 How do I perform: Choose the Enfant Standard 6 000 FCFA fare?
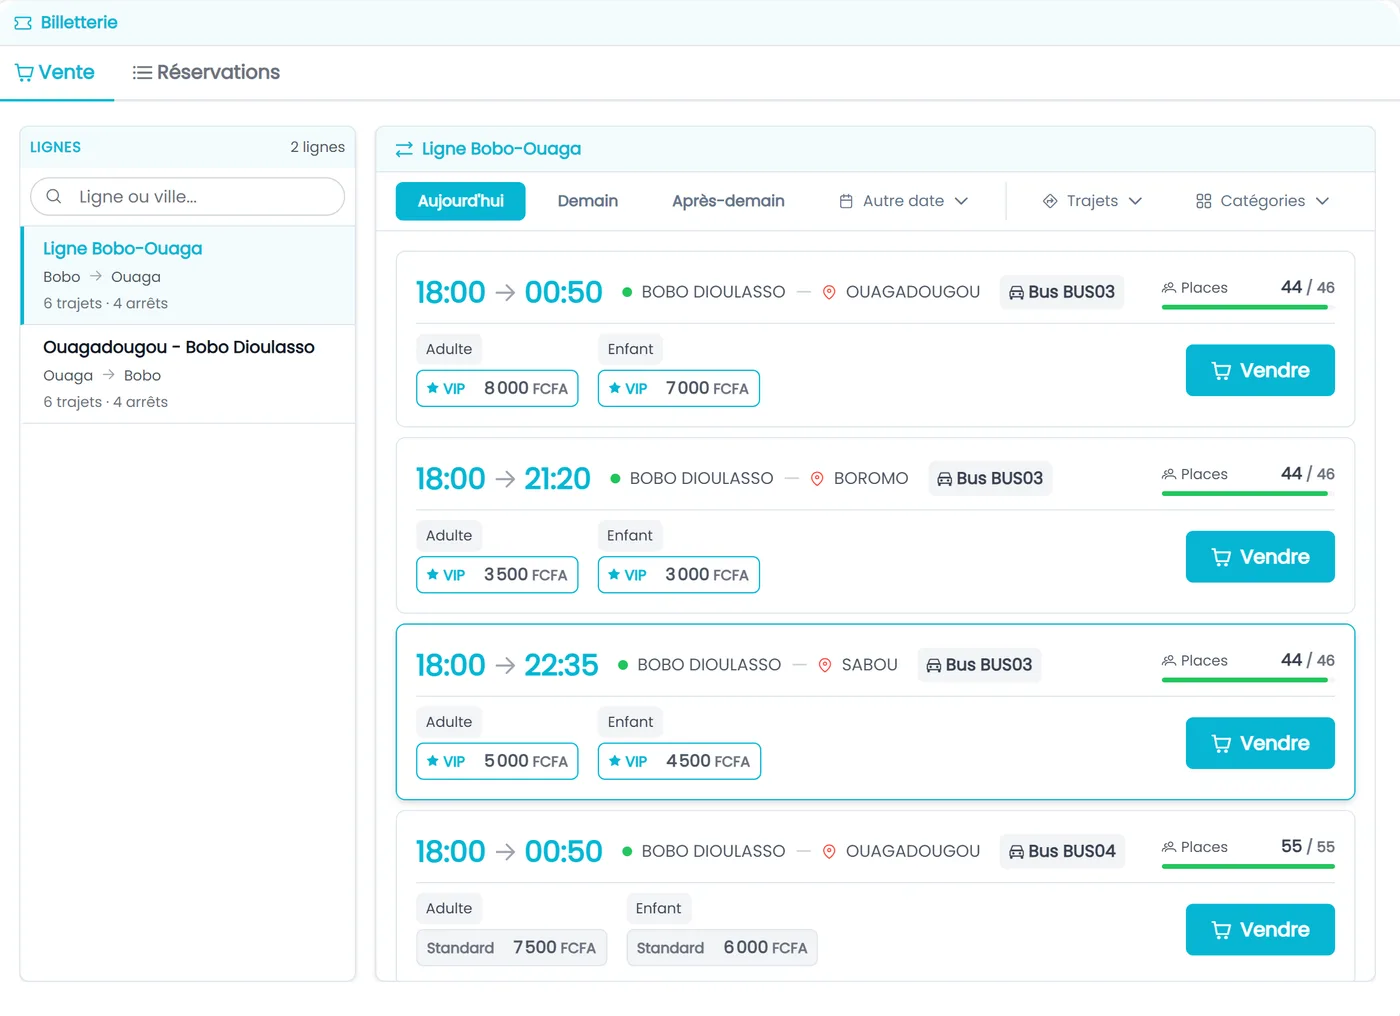(x=722, y=948)
